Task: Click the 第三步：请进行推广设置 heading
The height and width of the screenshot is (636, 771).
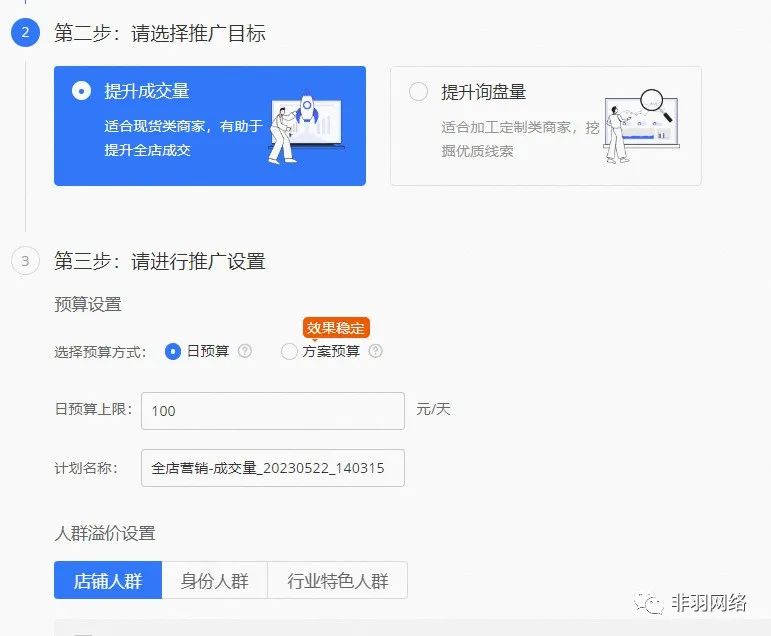Action: 159,262
